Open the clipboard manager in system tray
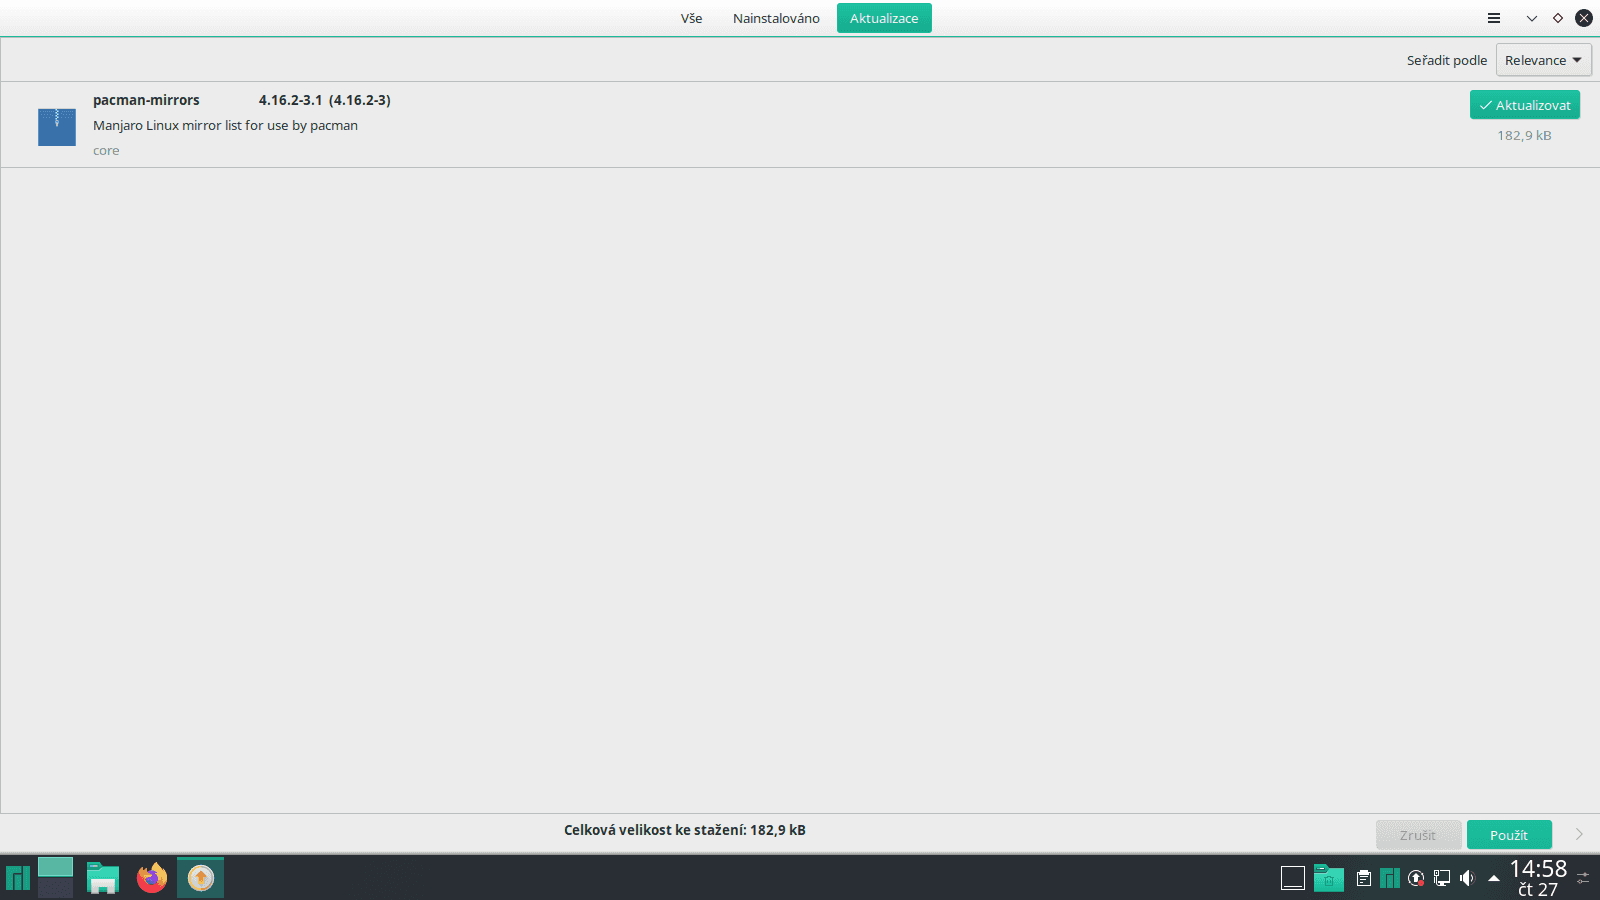The height and width of the screenshot is (900, 1600). (x=1364, y=878)
